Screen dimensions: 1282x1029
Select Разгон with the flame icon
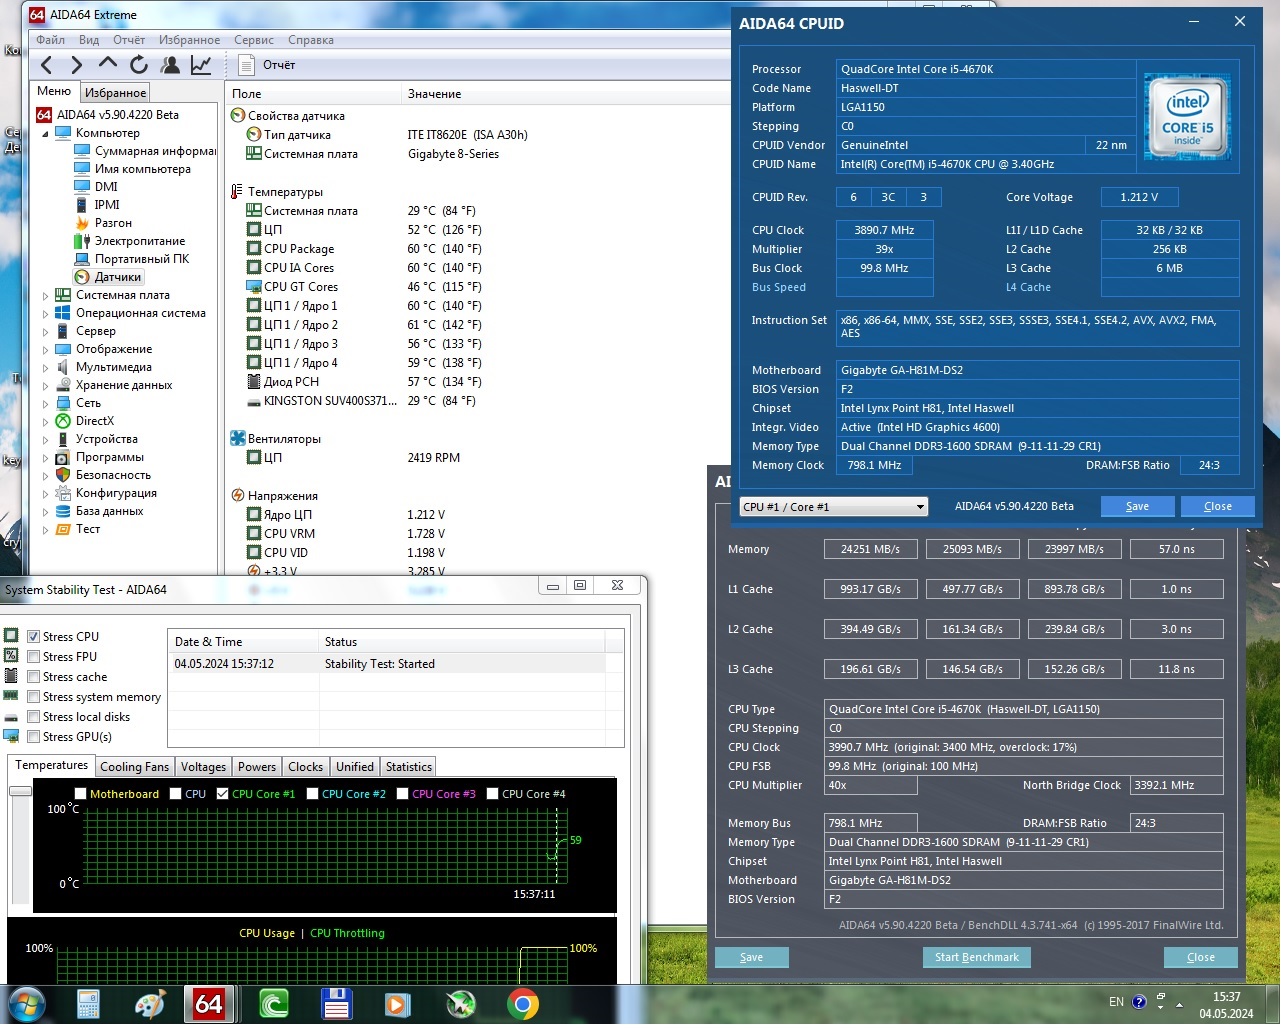(x=103, y=223)
